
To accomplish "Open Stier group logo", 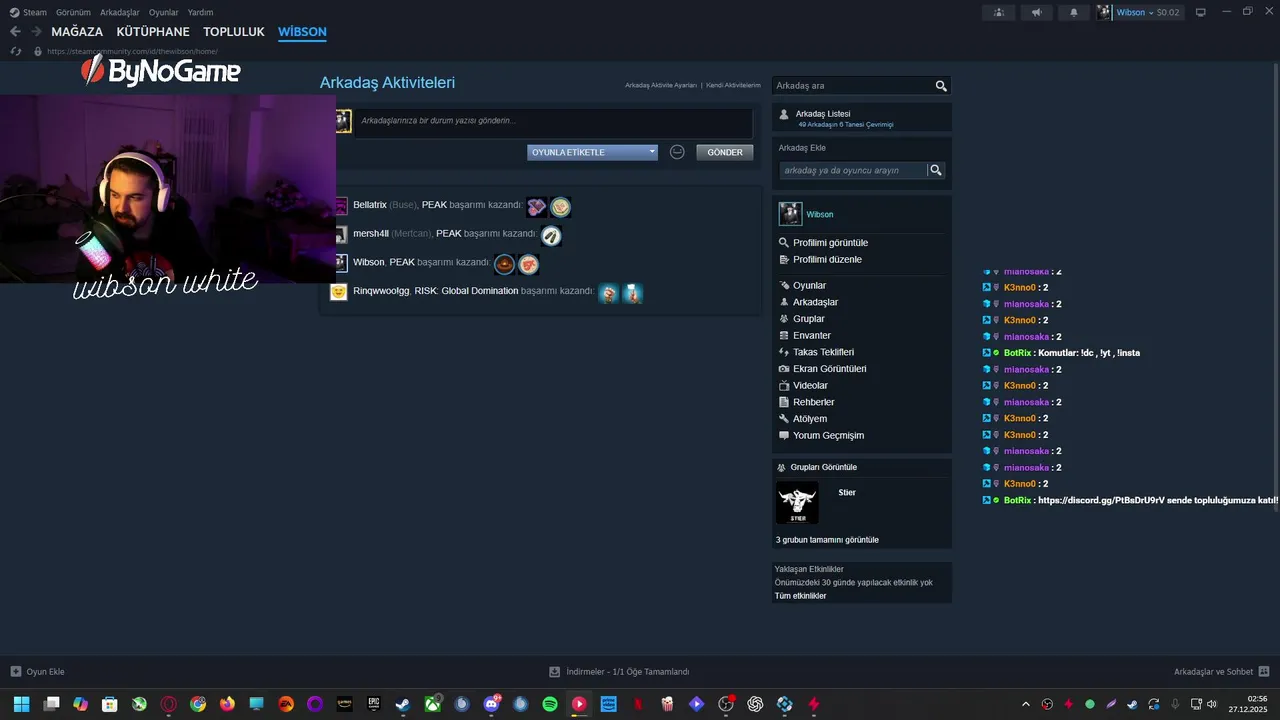I will click(x=797, y=502).
